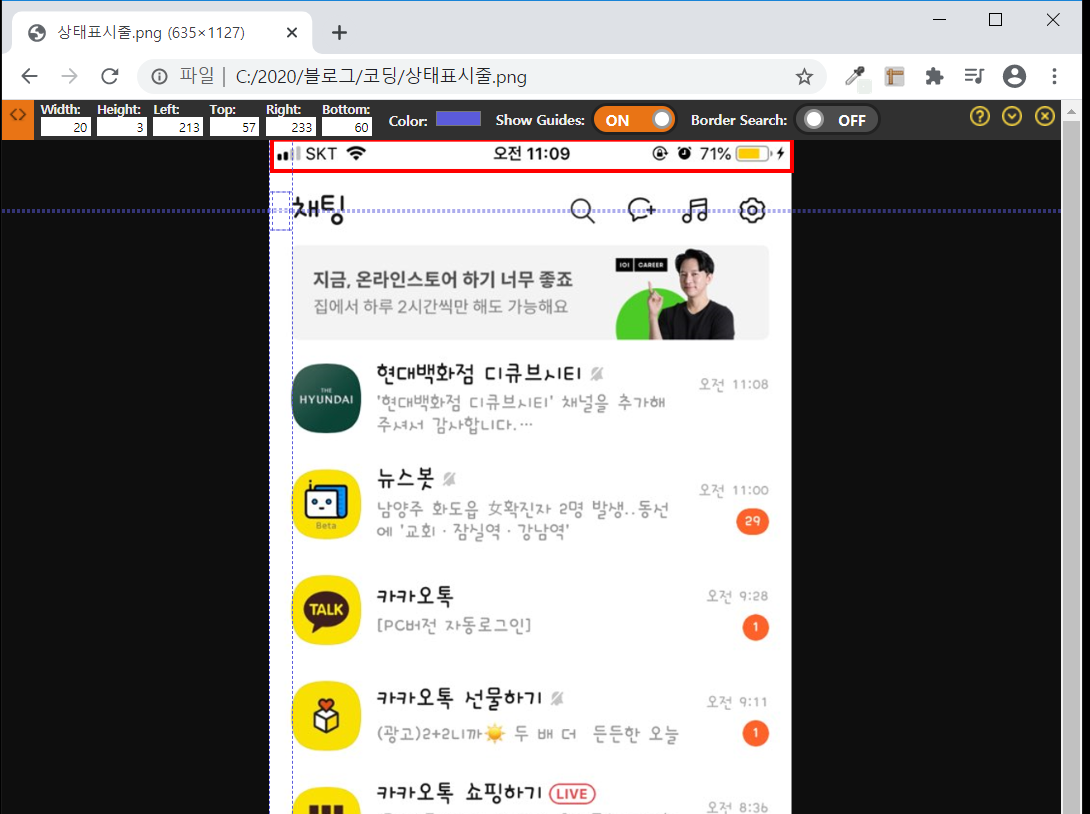Click the 카카오톡 쇼핑하기 chat title
The height and width of the screenshot is (814, 1090).
coord(459,792)
